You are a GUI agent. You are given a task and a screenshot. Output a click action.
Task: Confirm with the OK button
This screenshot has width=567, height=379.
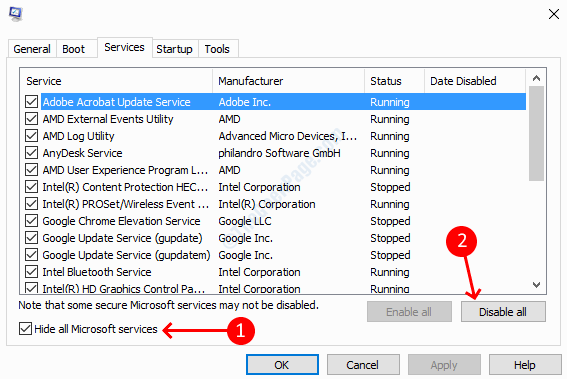click(282, 365)
